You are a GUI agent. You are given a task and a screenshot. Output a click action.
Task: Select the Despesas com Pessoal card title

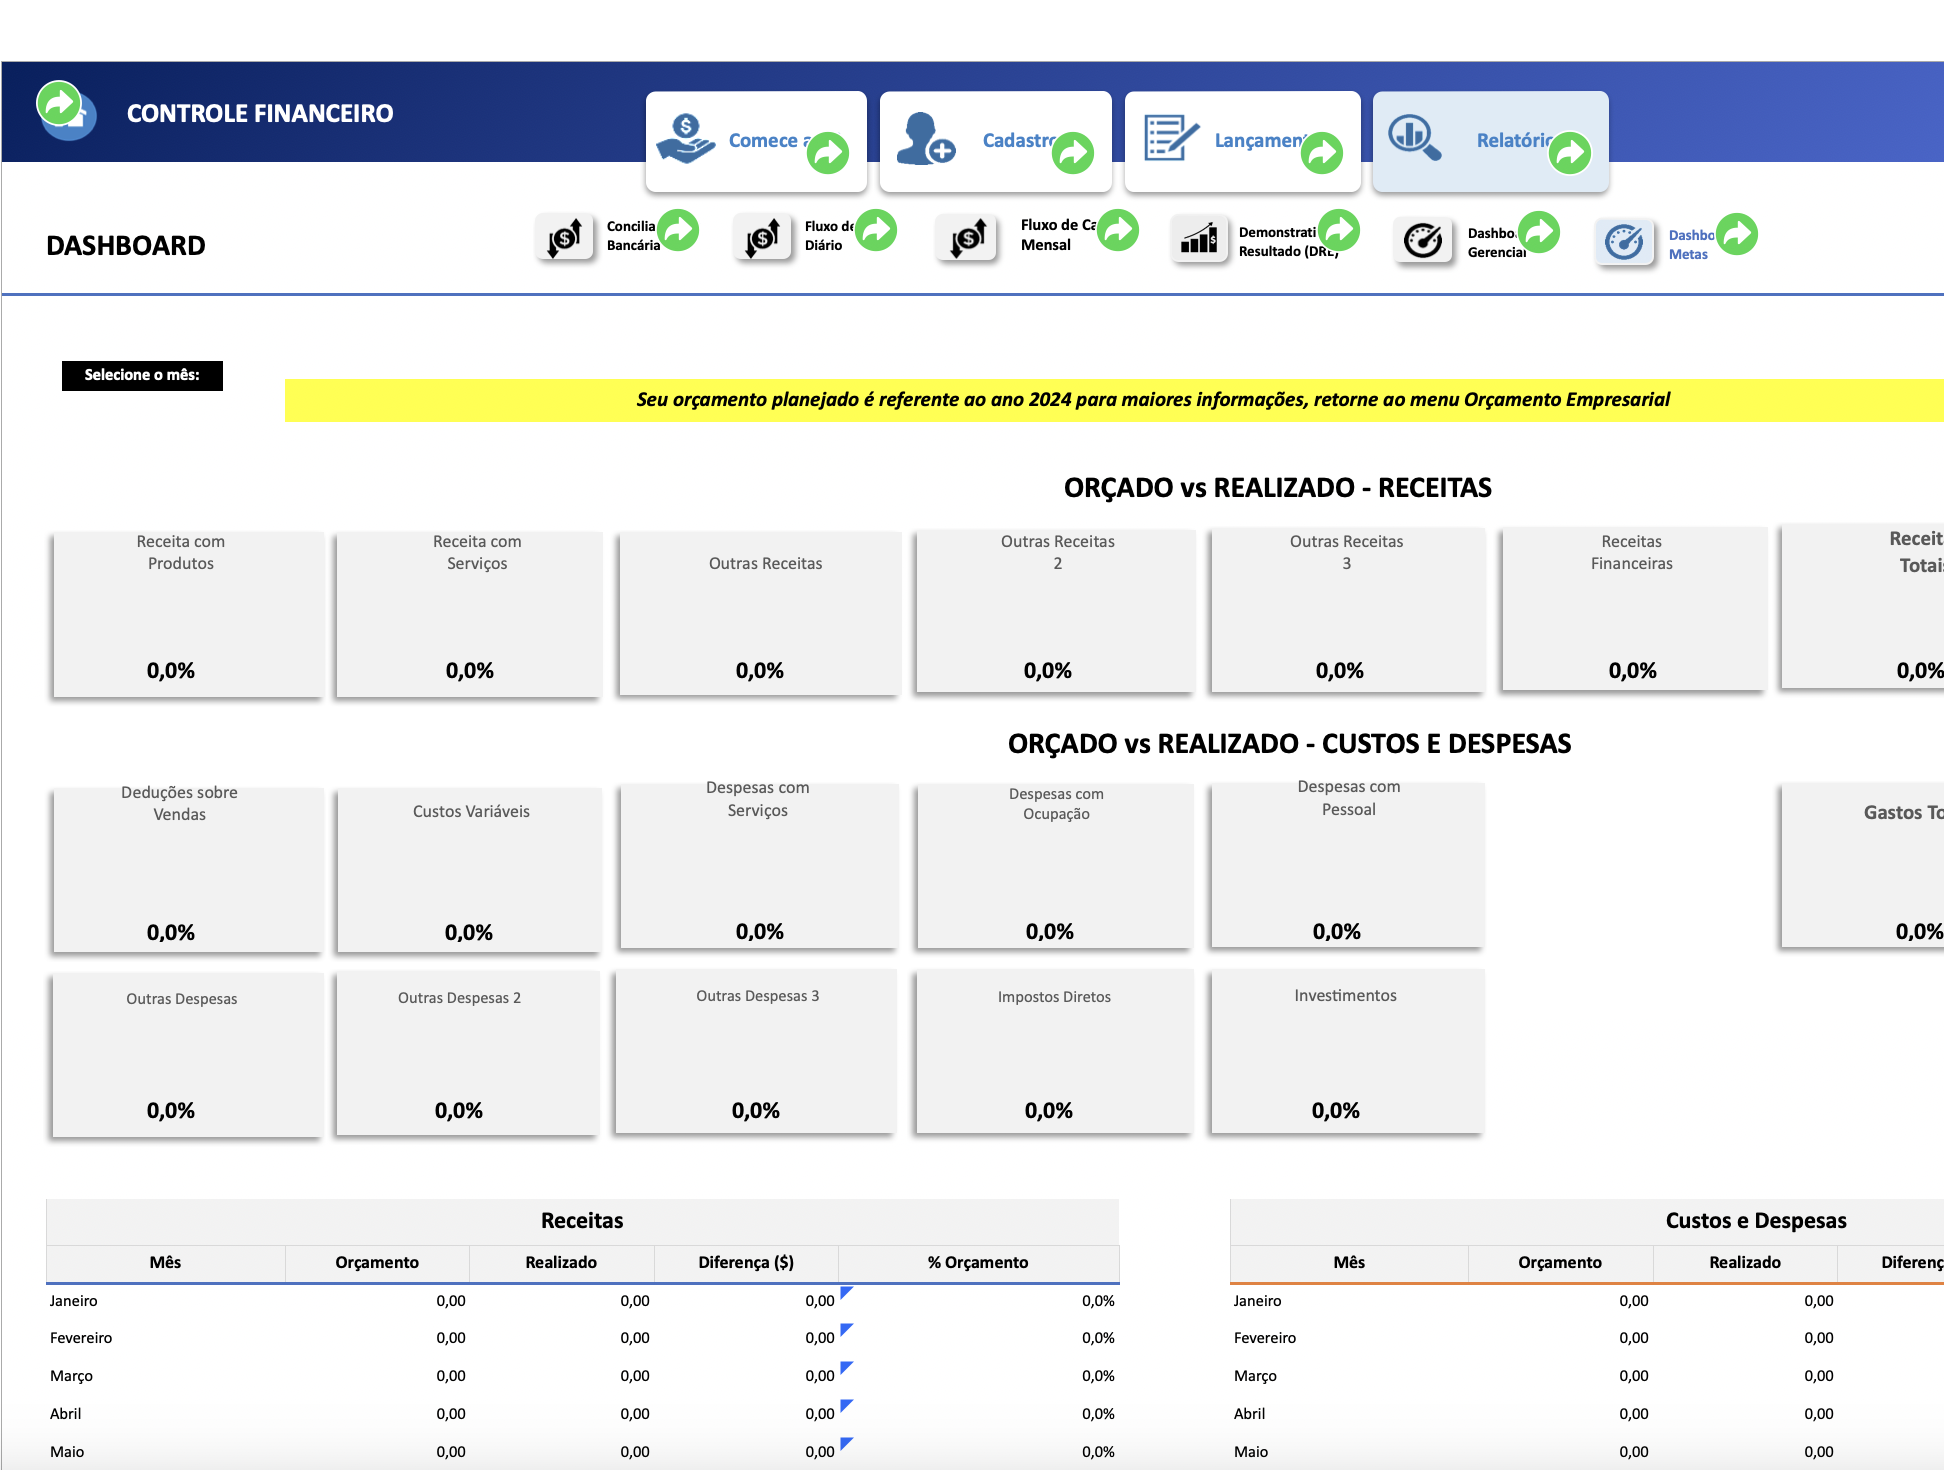click(x=1349, y=798)
